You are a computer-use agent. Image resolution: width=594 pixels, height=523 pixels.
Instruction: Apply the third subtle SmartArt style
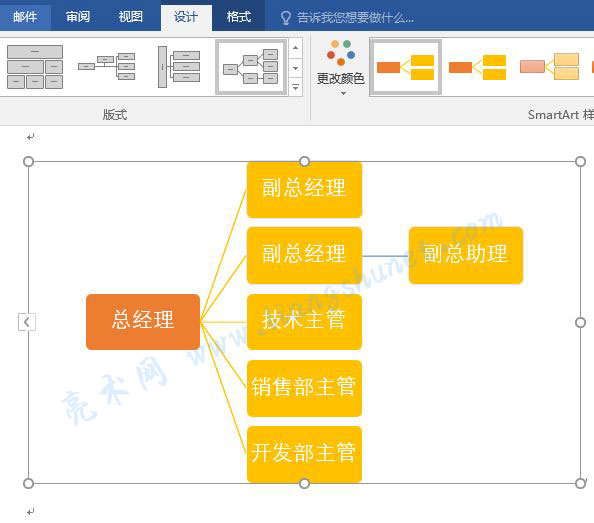coord(549,67)
